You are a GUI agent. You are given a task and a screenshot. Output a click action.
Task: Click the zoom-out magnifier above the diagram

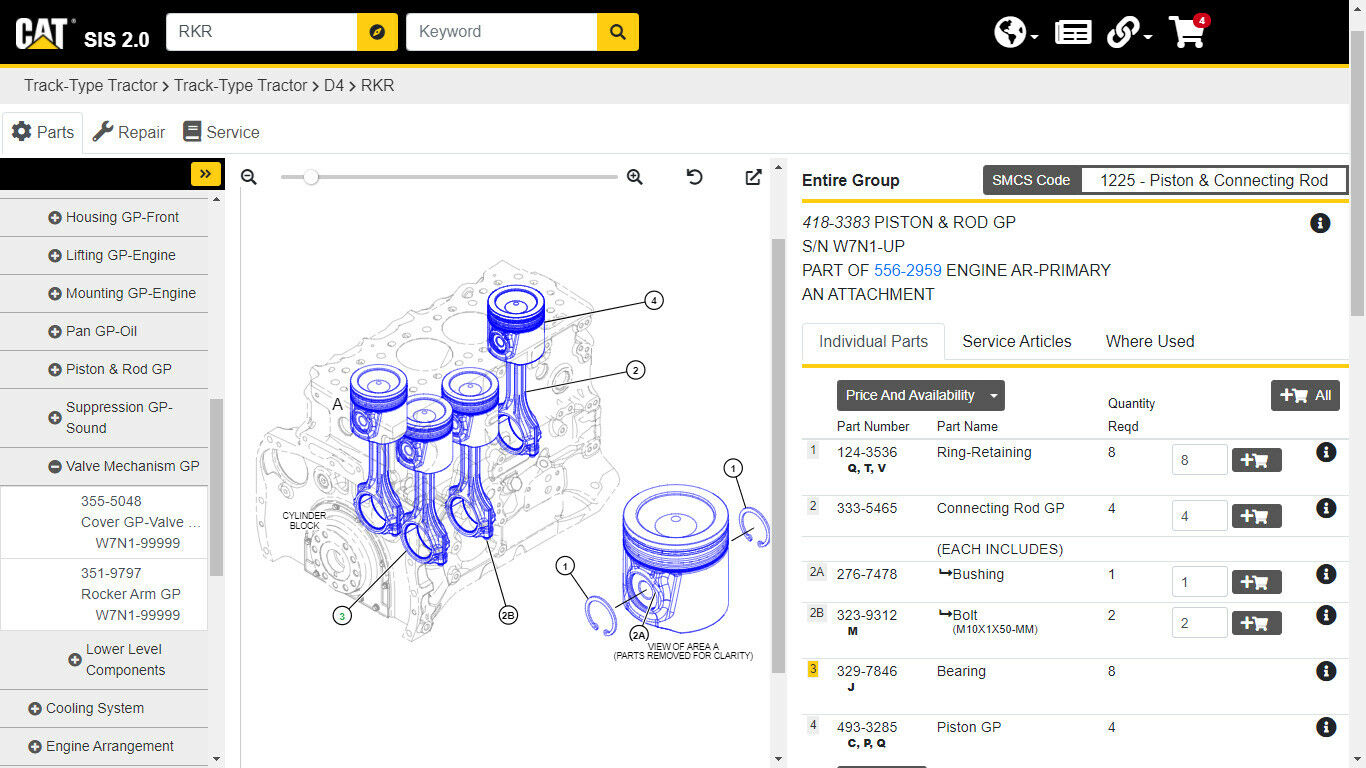pyautogui.click(x=249, y=177)
